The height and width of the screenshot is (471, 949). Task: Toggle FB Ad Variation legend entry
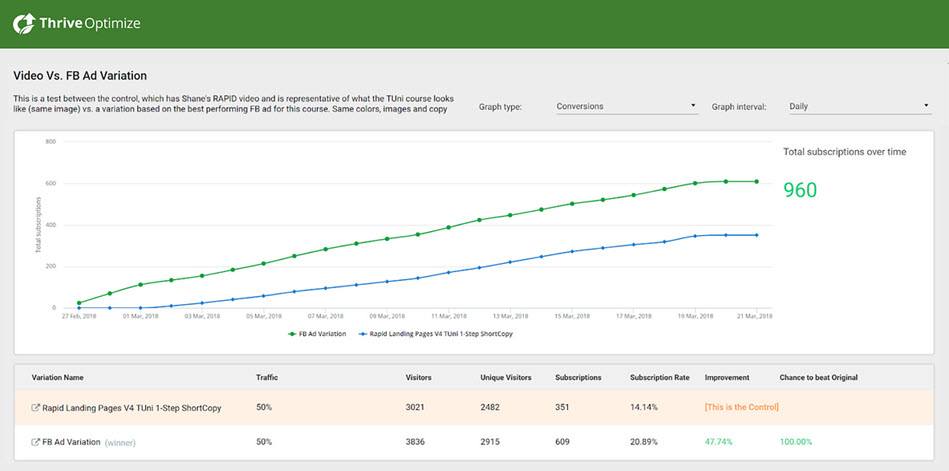(318, 334)
